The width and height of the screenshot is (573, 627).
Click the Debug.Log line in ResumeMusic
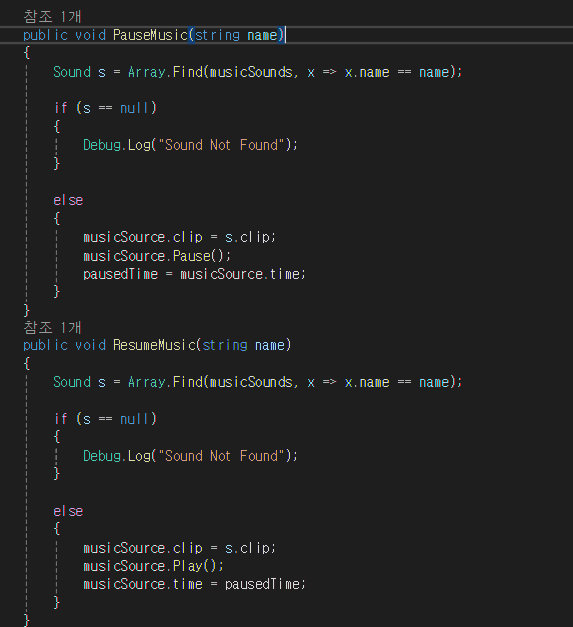190,456
